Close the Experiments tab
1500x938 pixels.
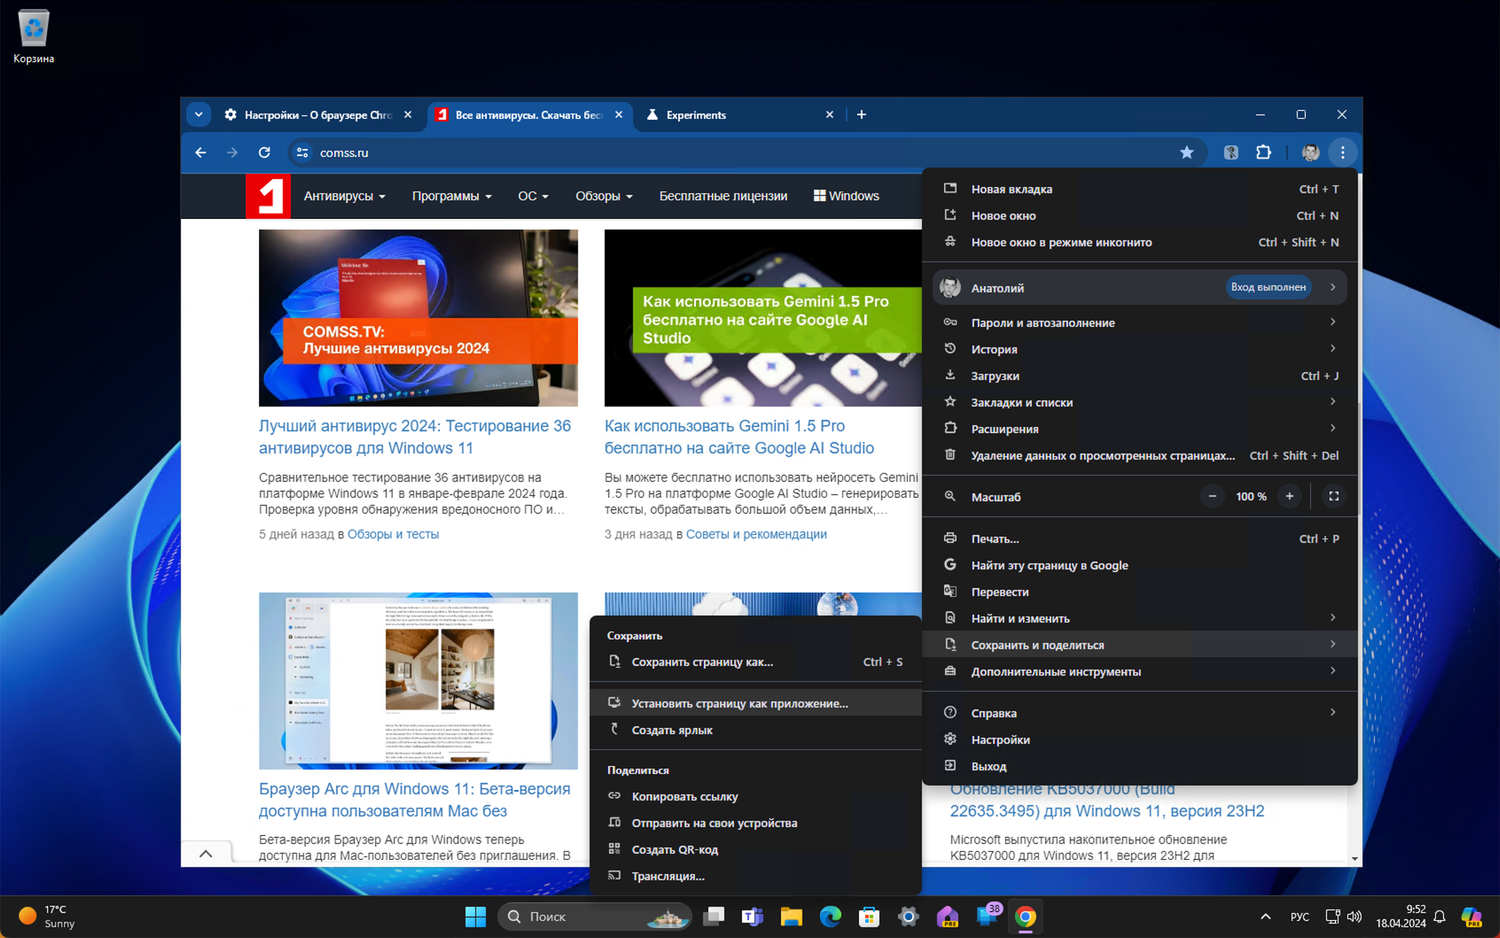pos(829,115)
